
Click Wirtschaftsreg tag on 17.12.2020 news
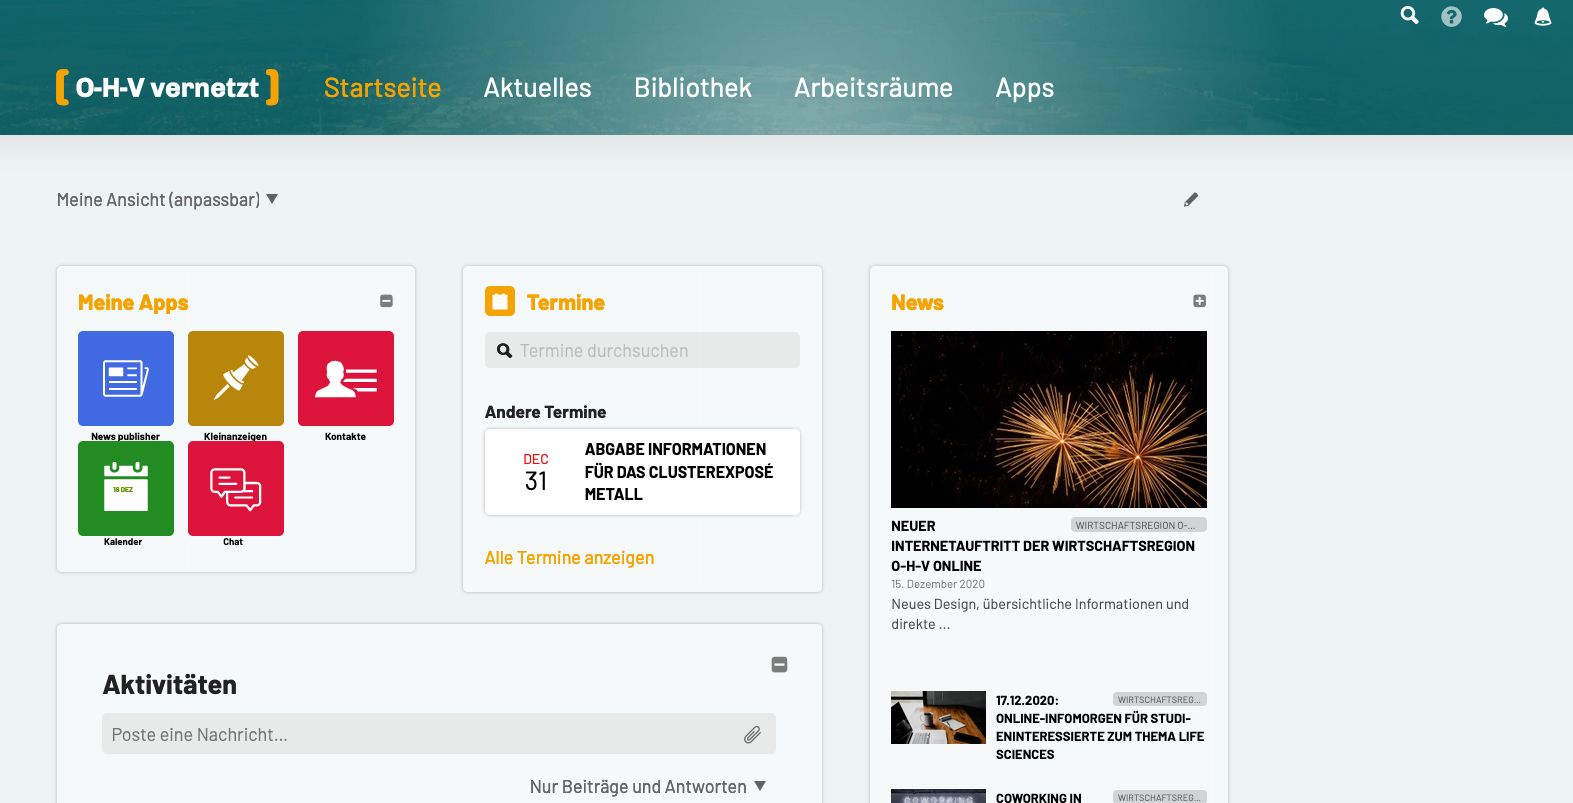[x=1160, y=699]
